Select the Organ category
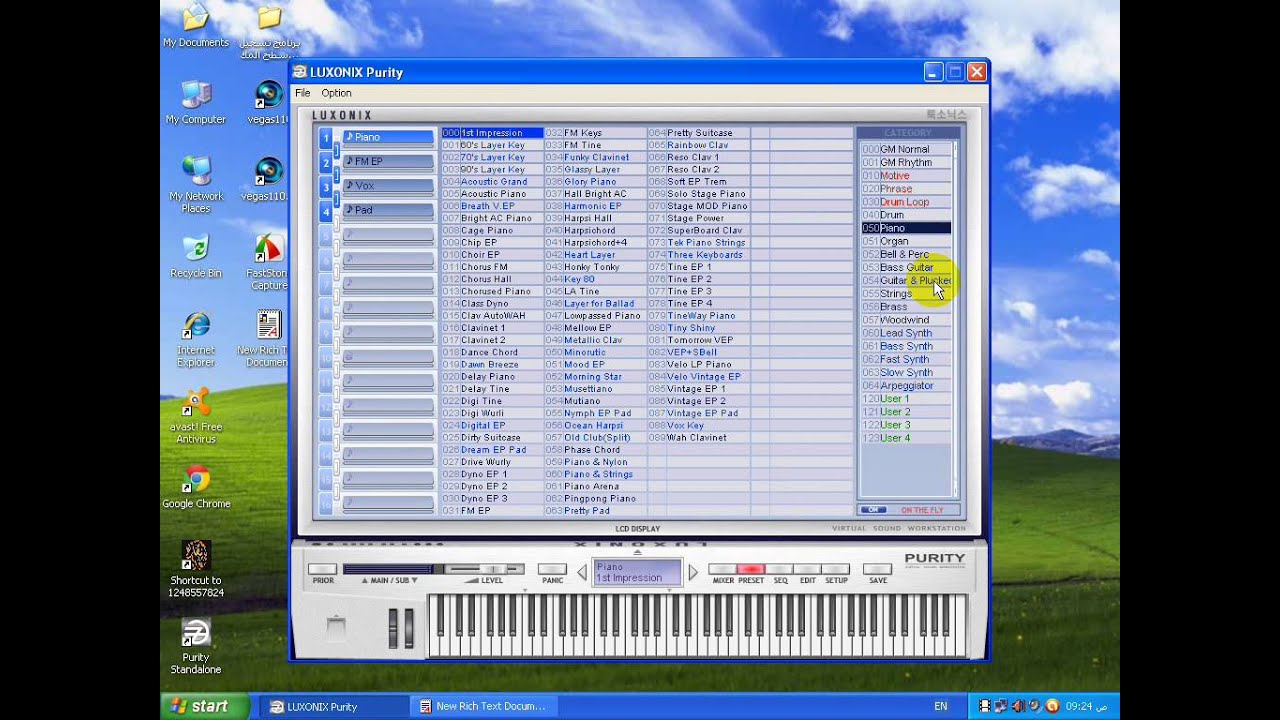Viewport: 1280px width, 720px height. (905, 241)
